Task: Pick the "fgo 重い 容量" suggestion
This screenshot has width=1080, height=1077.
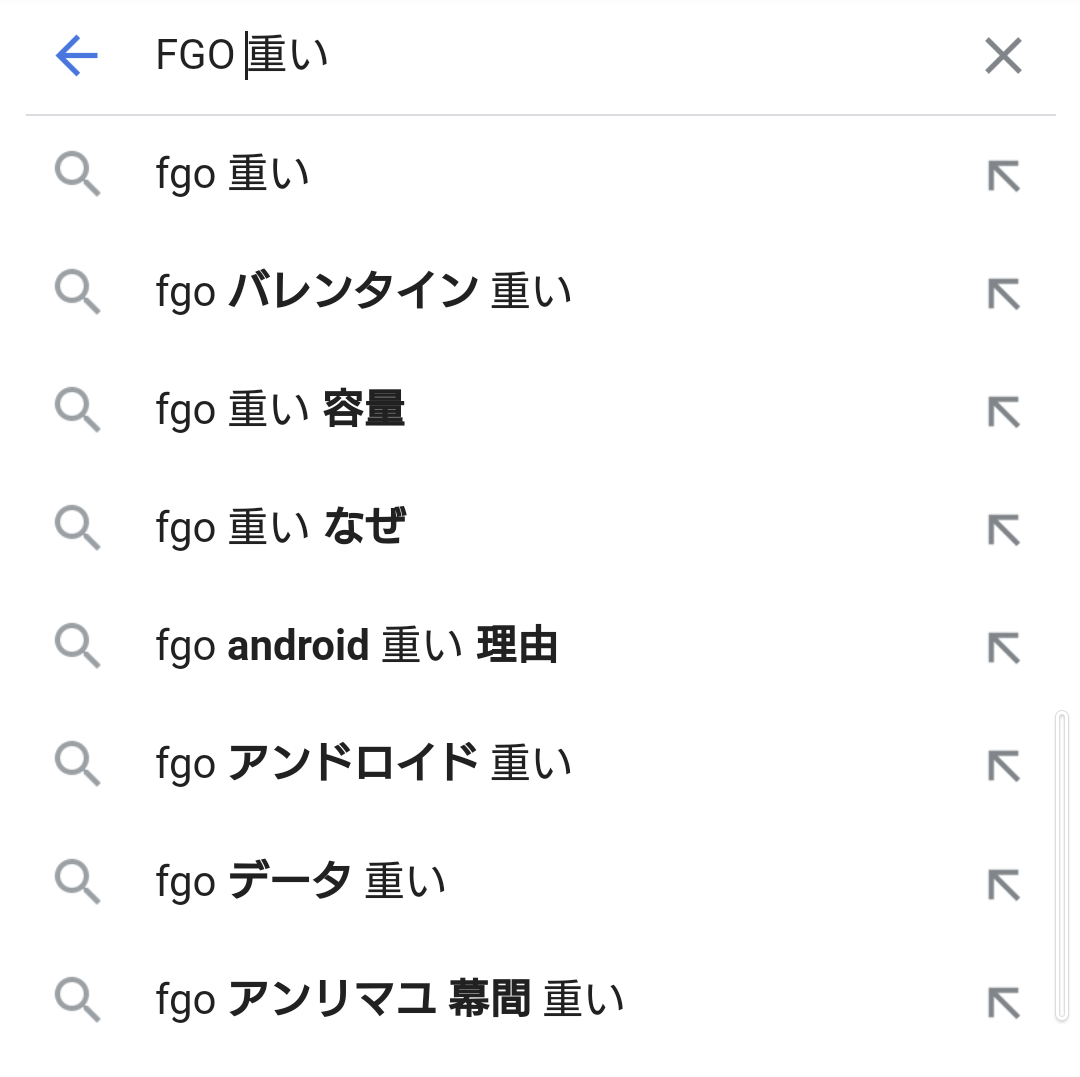Action: pyautogui.click(x=280, y=410)
